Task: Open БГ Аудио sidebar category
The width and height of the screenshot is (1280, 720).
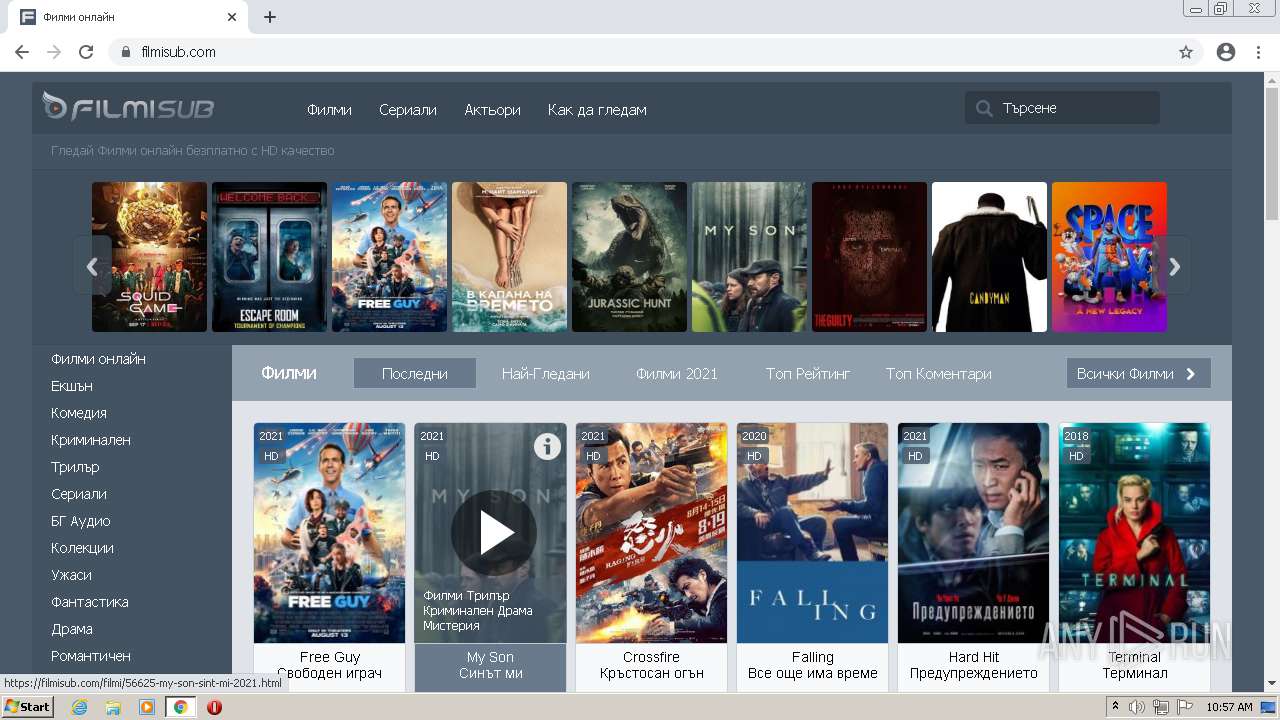Action: [81, 521]
